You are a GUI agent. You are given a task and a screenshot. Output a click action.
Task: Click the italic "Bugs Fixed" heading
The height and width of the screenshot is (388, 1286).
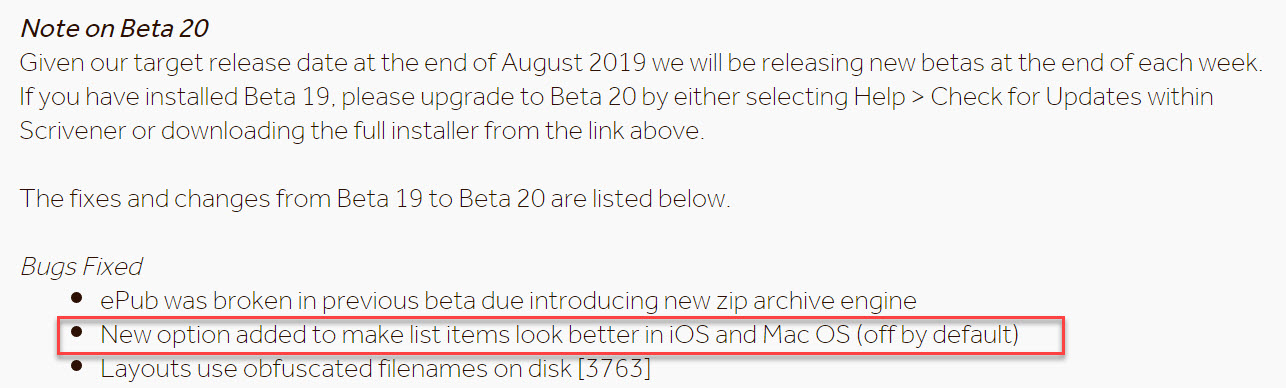click(x=81, y=266)
